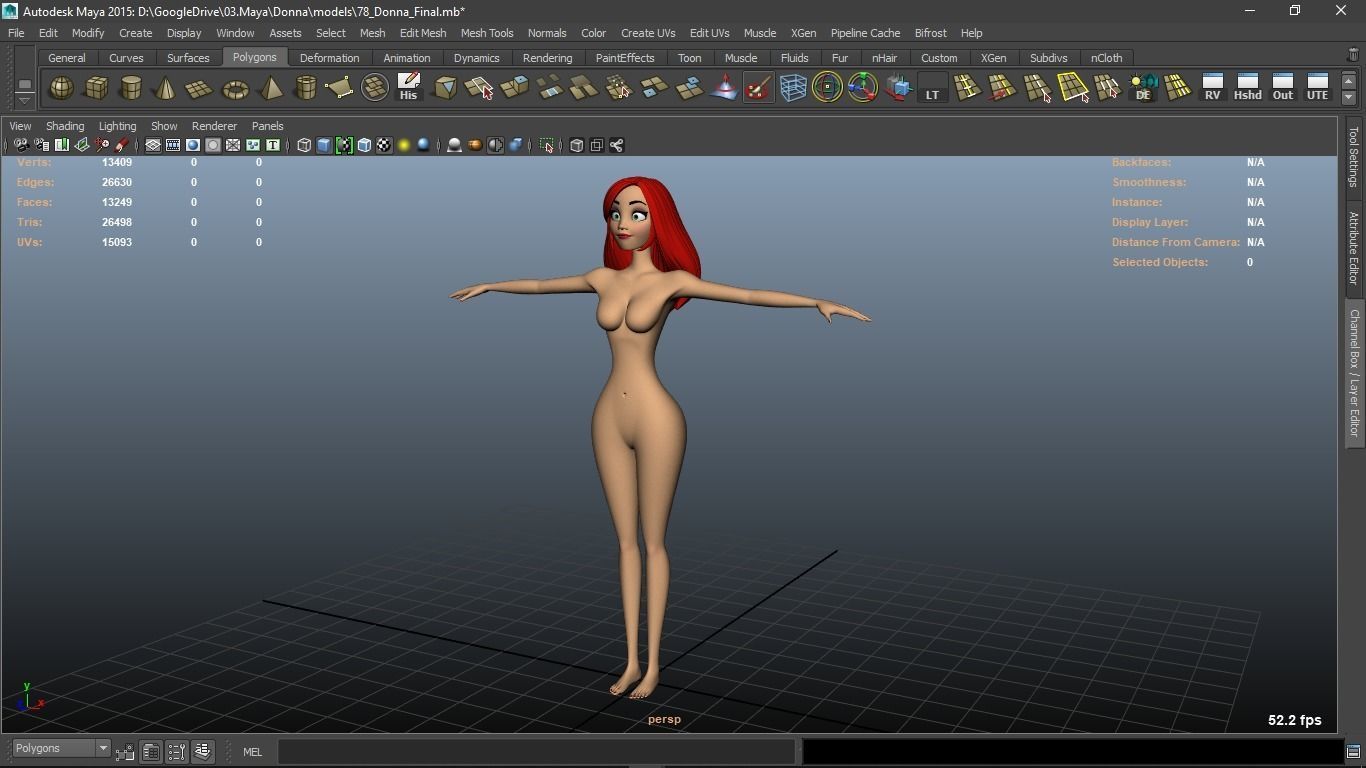Expand the Attribute Editor side tab

coord(1354,247)
